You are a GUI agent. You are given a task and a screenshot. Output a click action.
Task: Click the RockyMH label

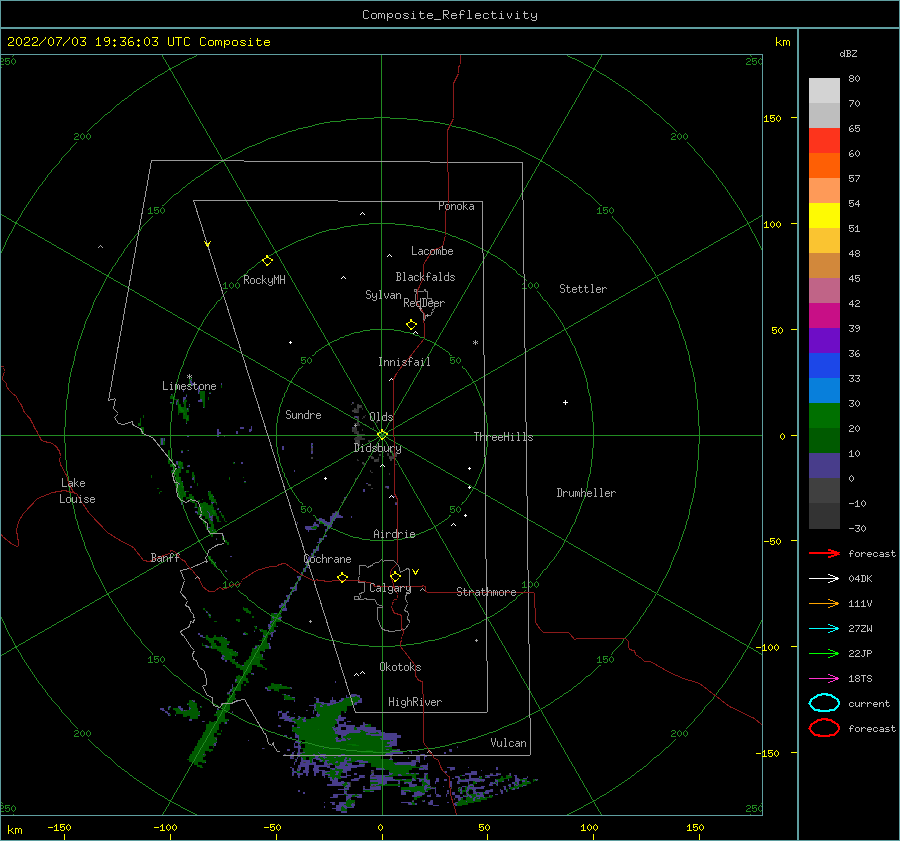coord(264,280)
